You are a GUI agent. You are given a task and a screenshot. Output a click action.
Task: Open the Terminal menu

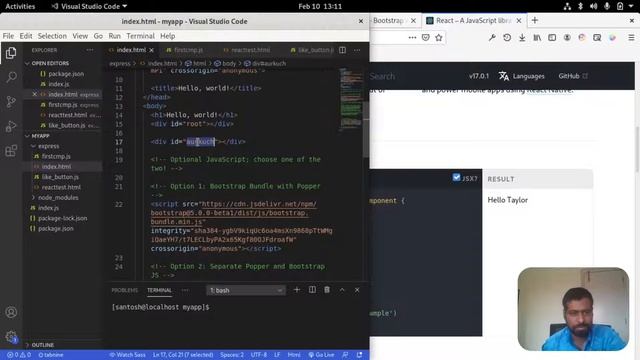pyautogui.click(x=140, y=36)
